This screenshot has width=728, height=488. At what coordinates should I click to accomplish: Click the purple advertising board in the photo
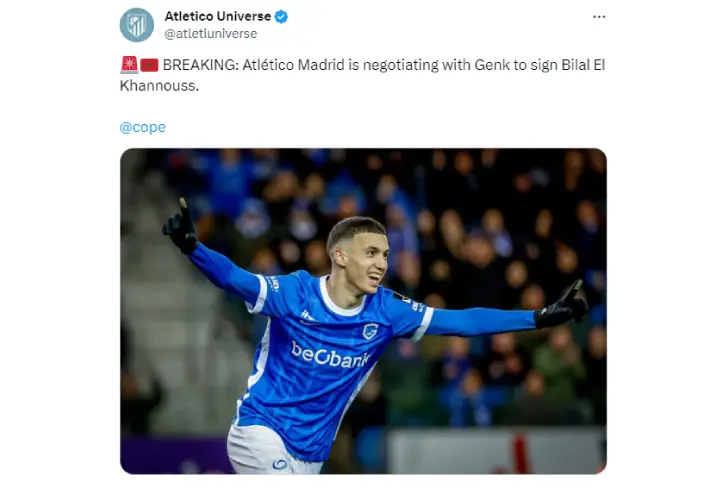(x=176, y=455)
